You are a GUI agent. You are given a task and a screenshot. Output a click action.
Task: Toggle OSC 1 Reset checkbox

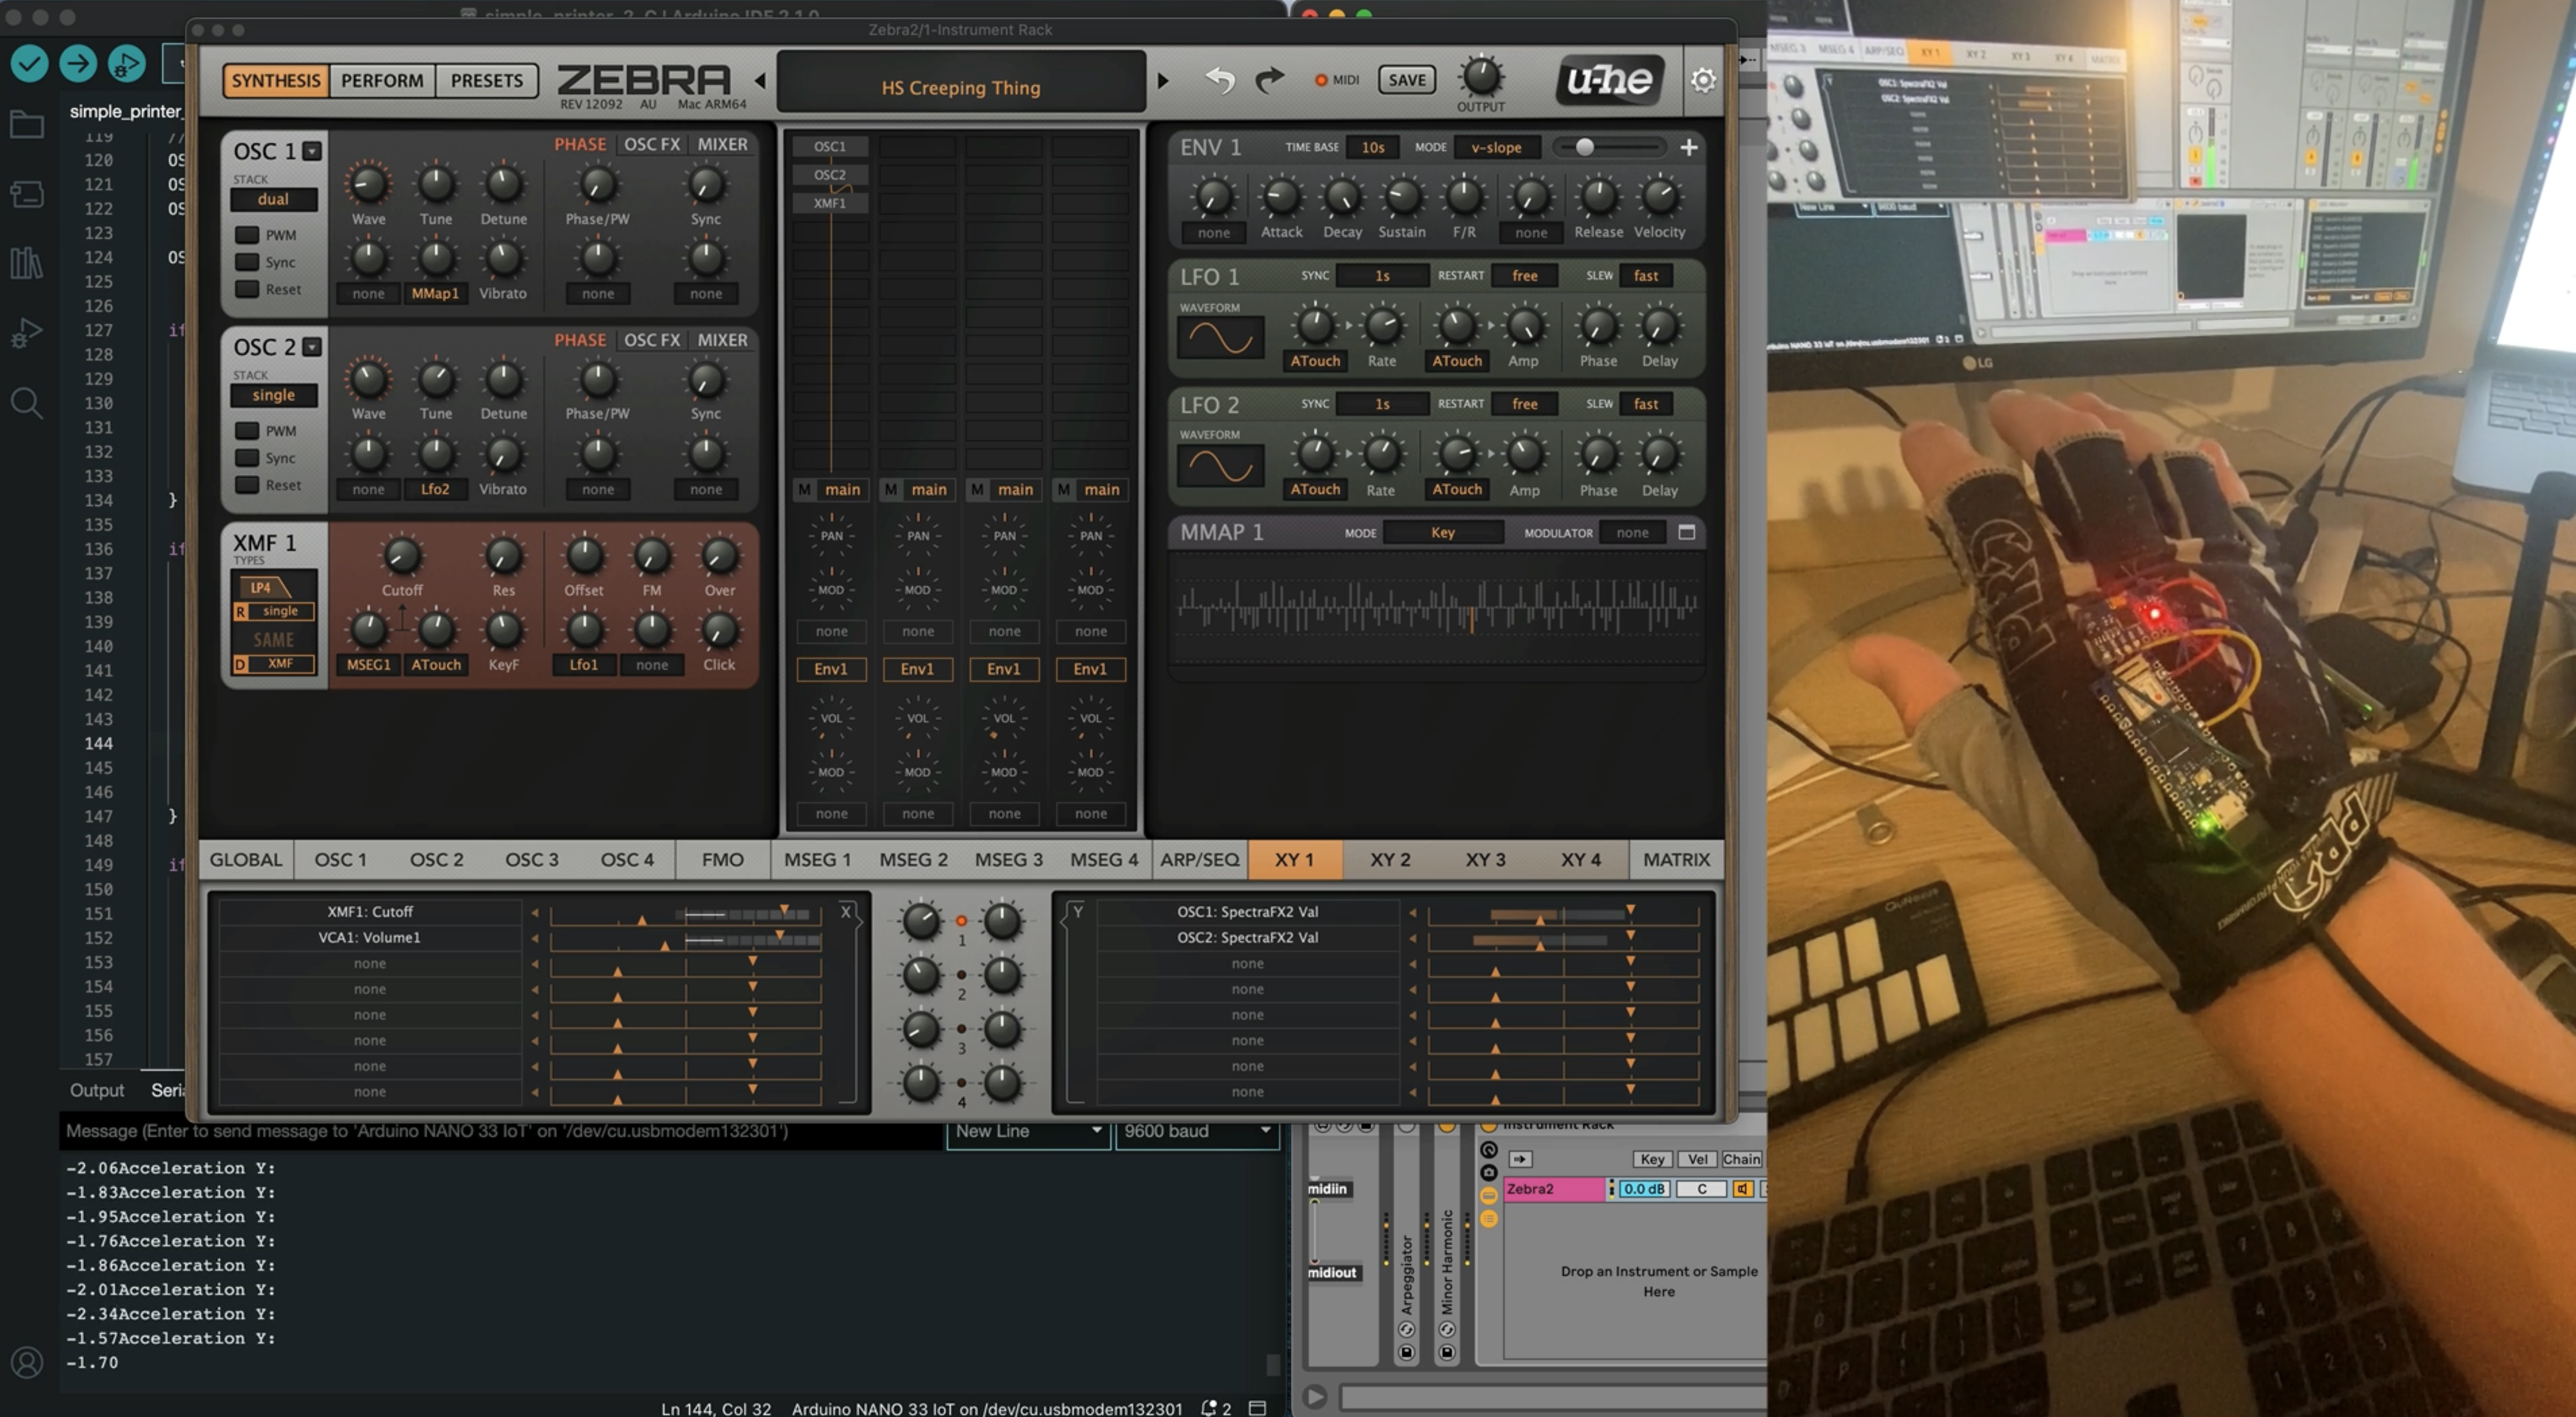pos(247,289)
